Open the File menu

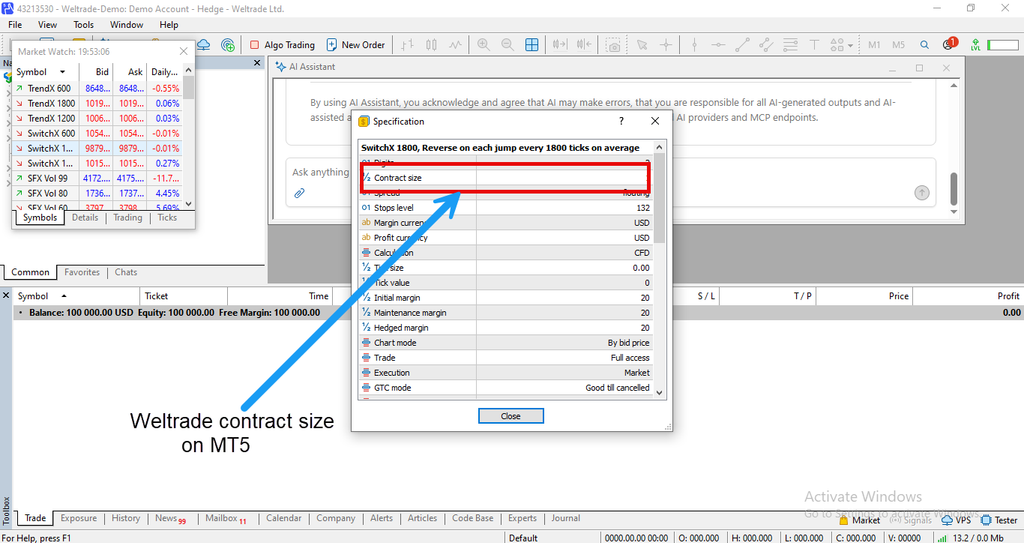pyautogui.click(x=15, y=25)
